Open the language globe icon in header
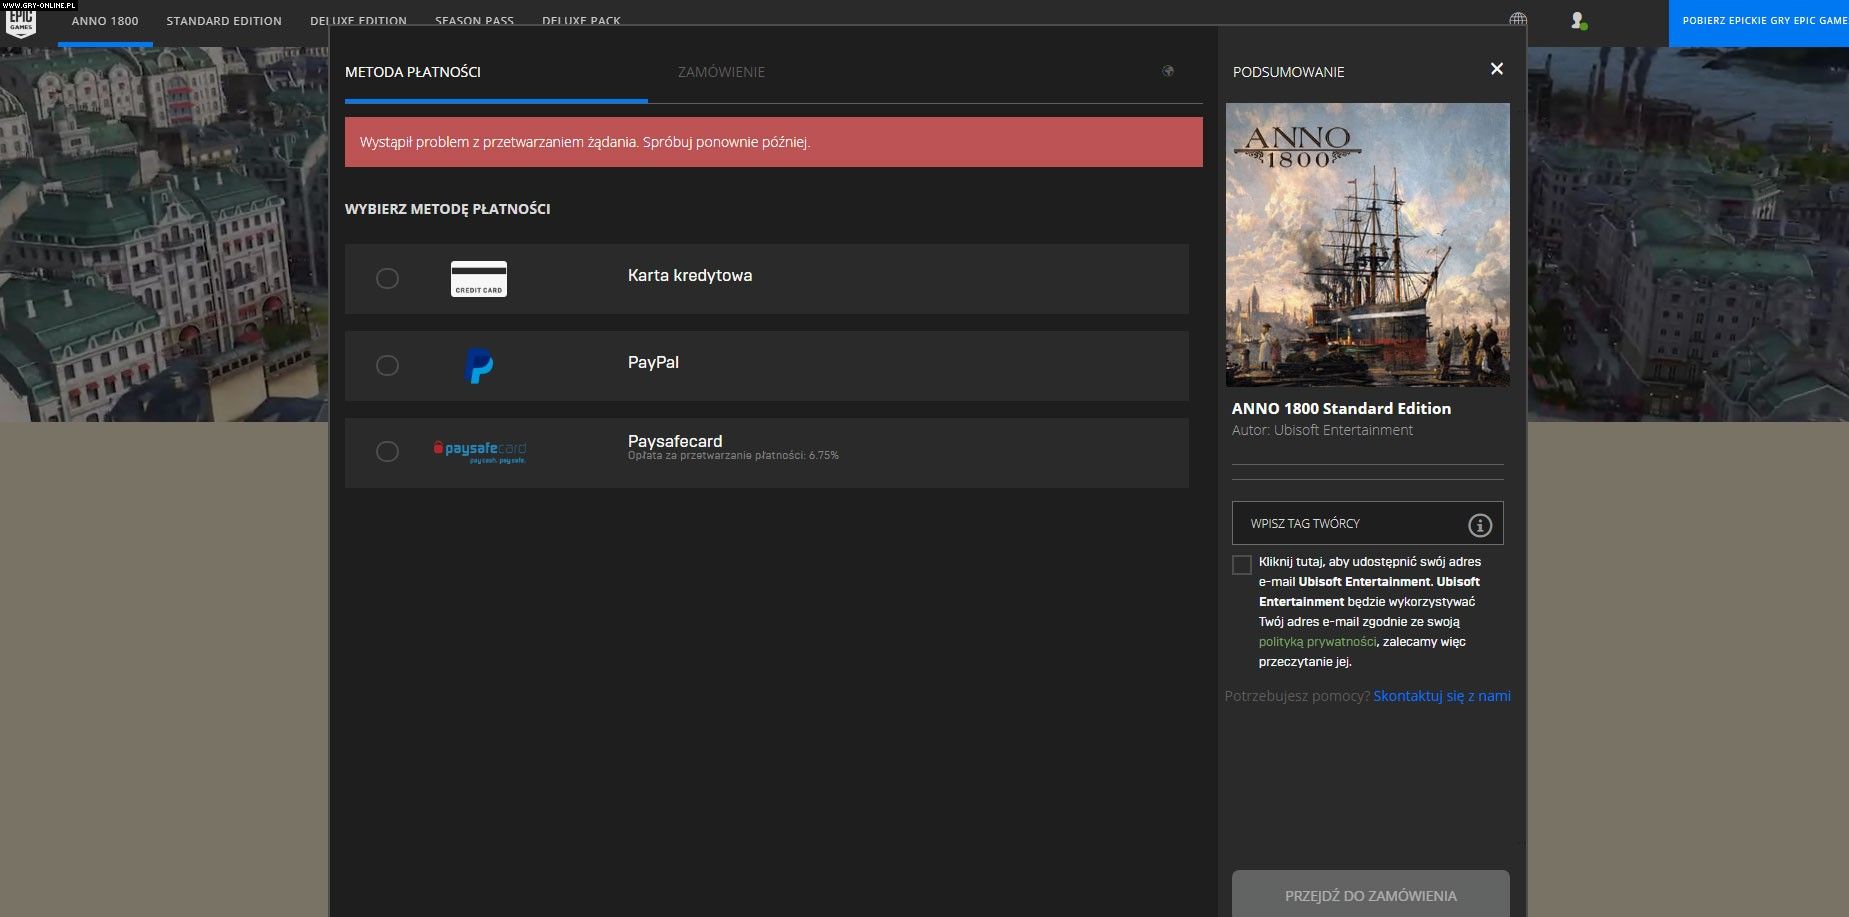This screenshot has height=917, width=1849. tap(1518, 20)
